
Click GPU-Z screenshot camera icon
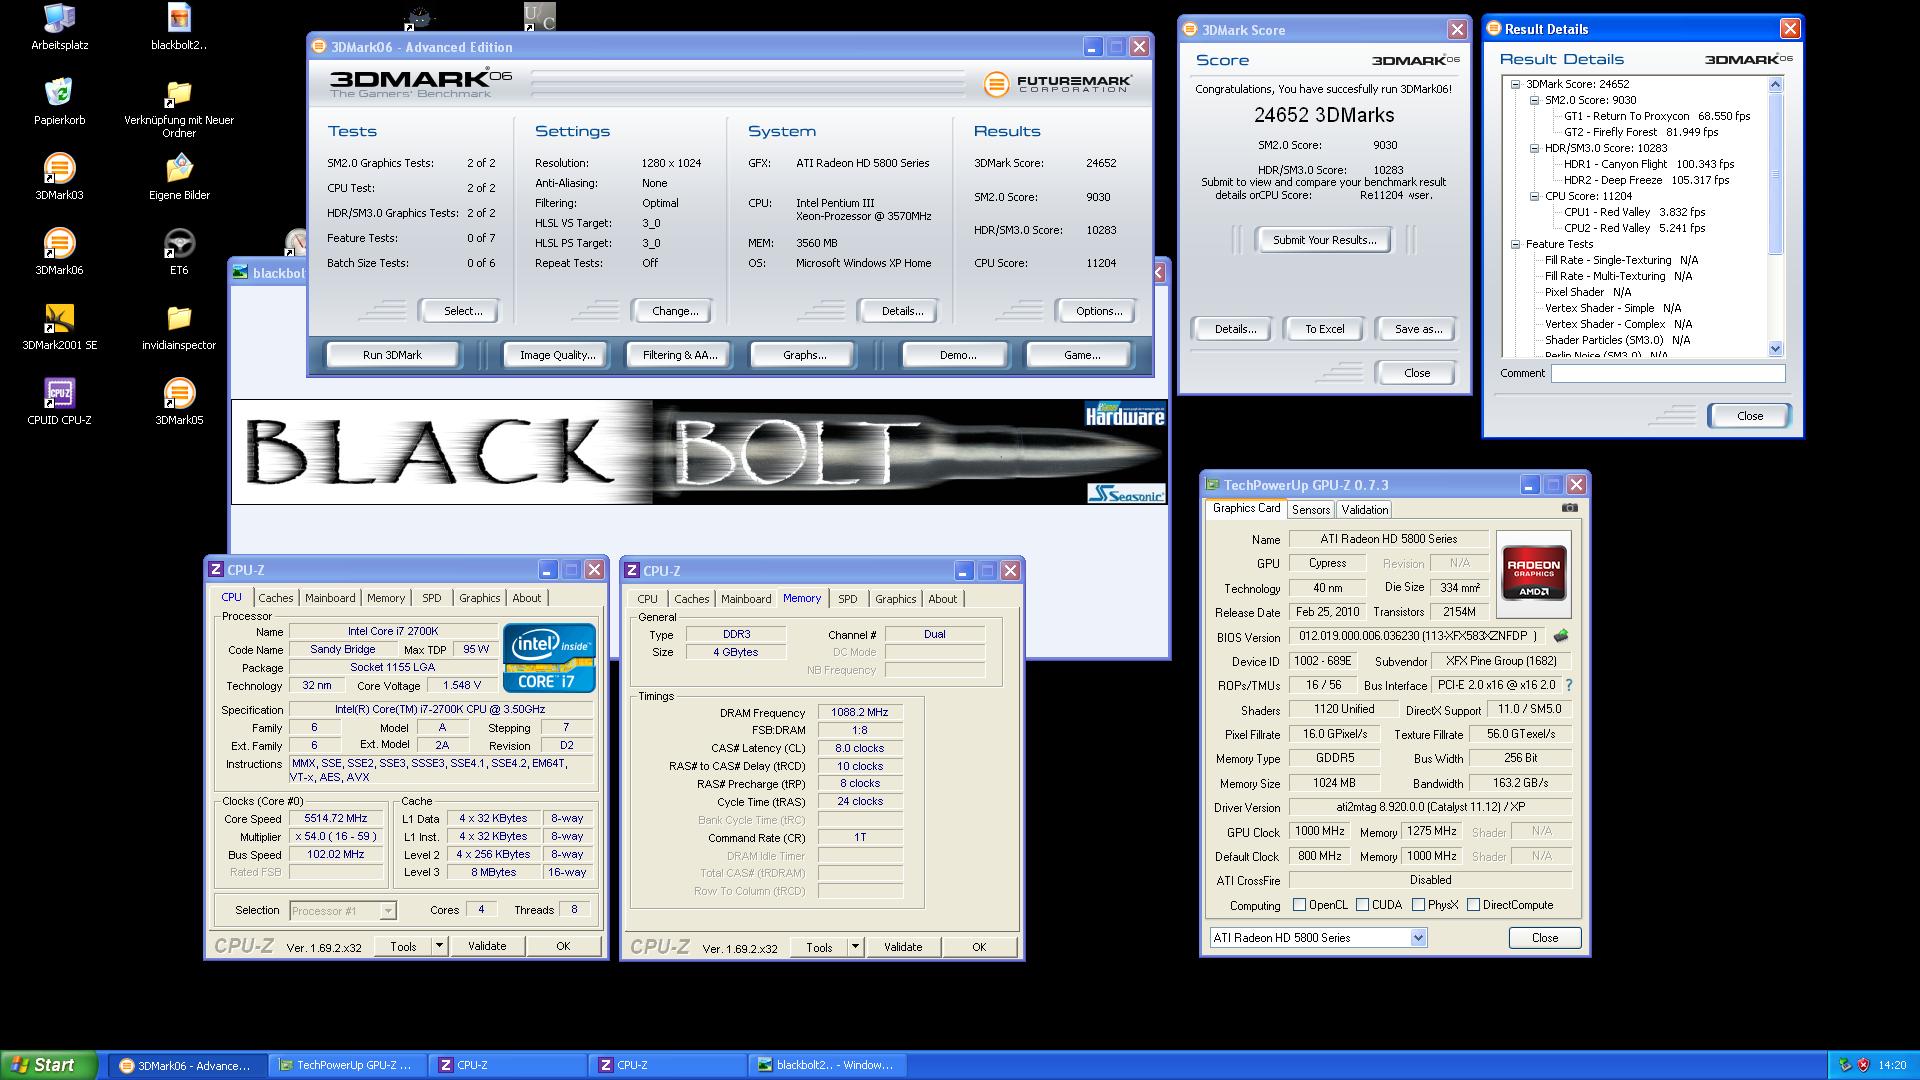1570,508
